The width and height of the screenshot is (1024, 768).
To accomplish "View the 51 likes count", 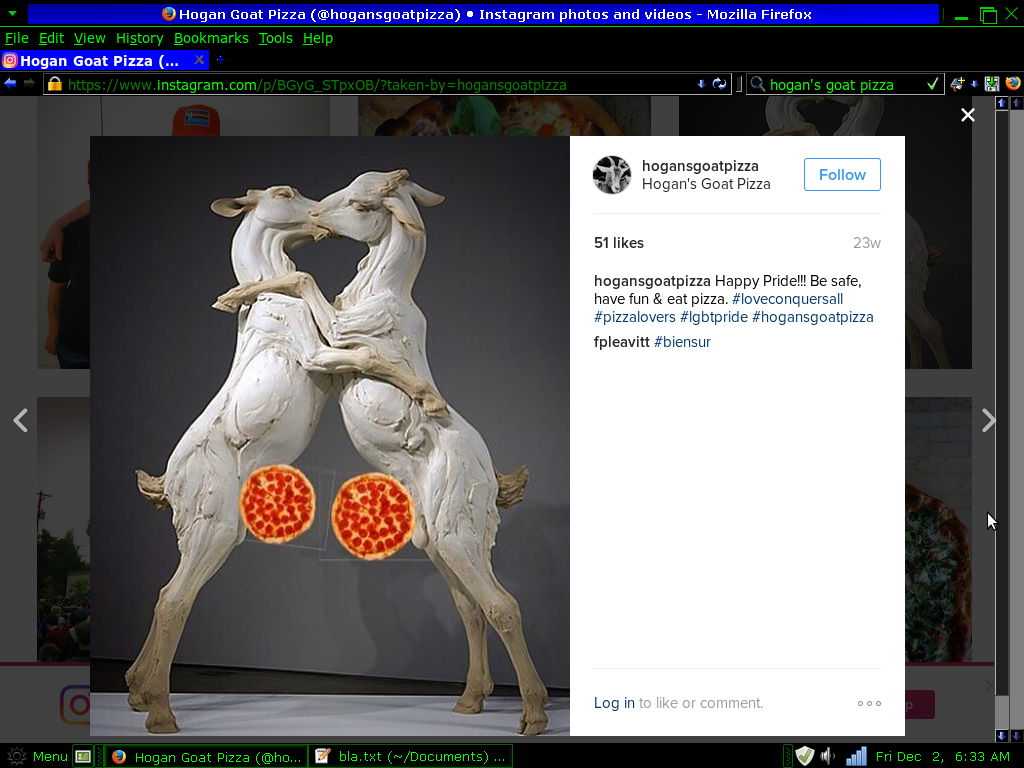I will (x=618, y=243).
